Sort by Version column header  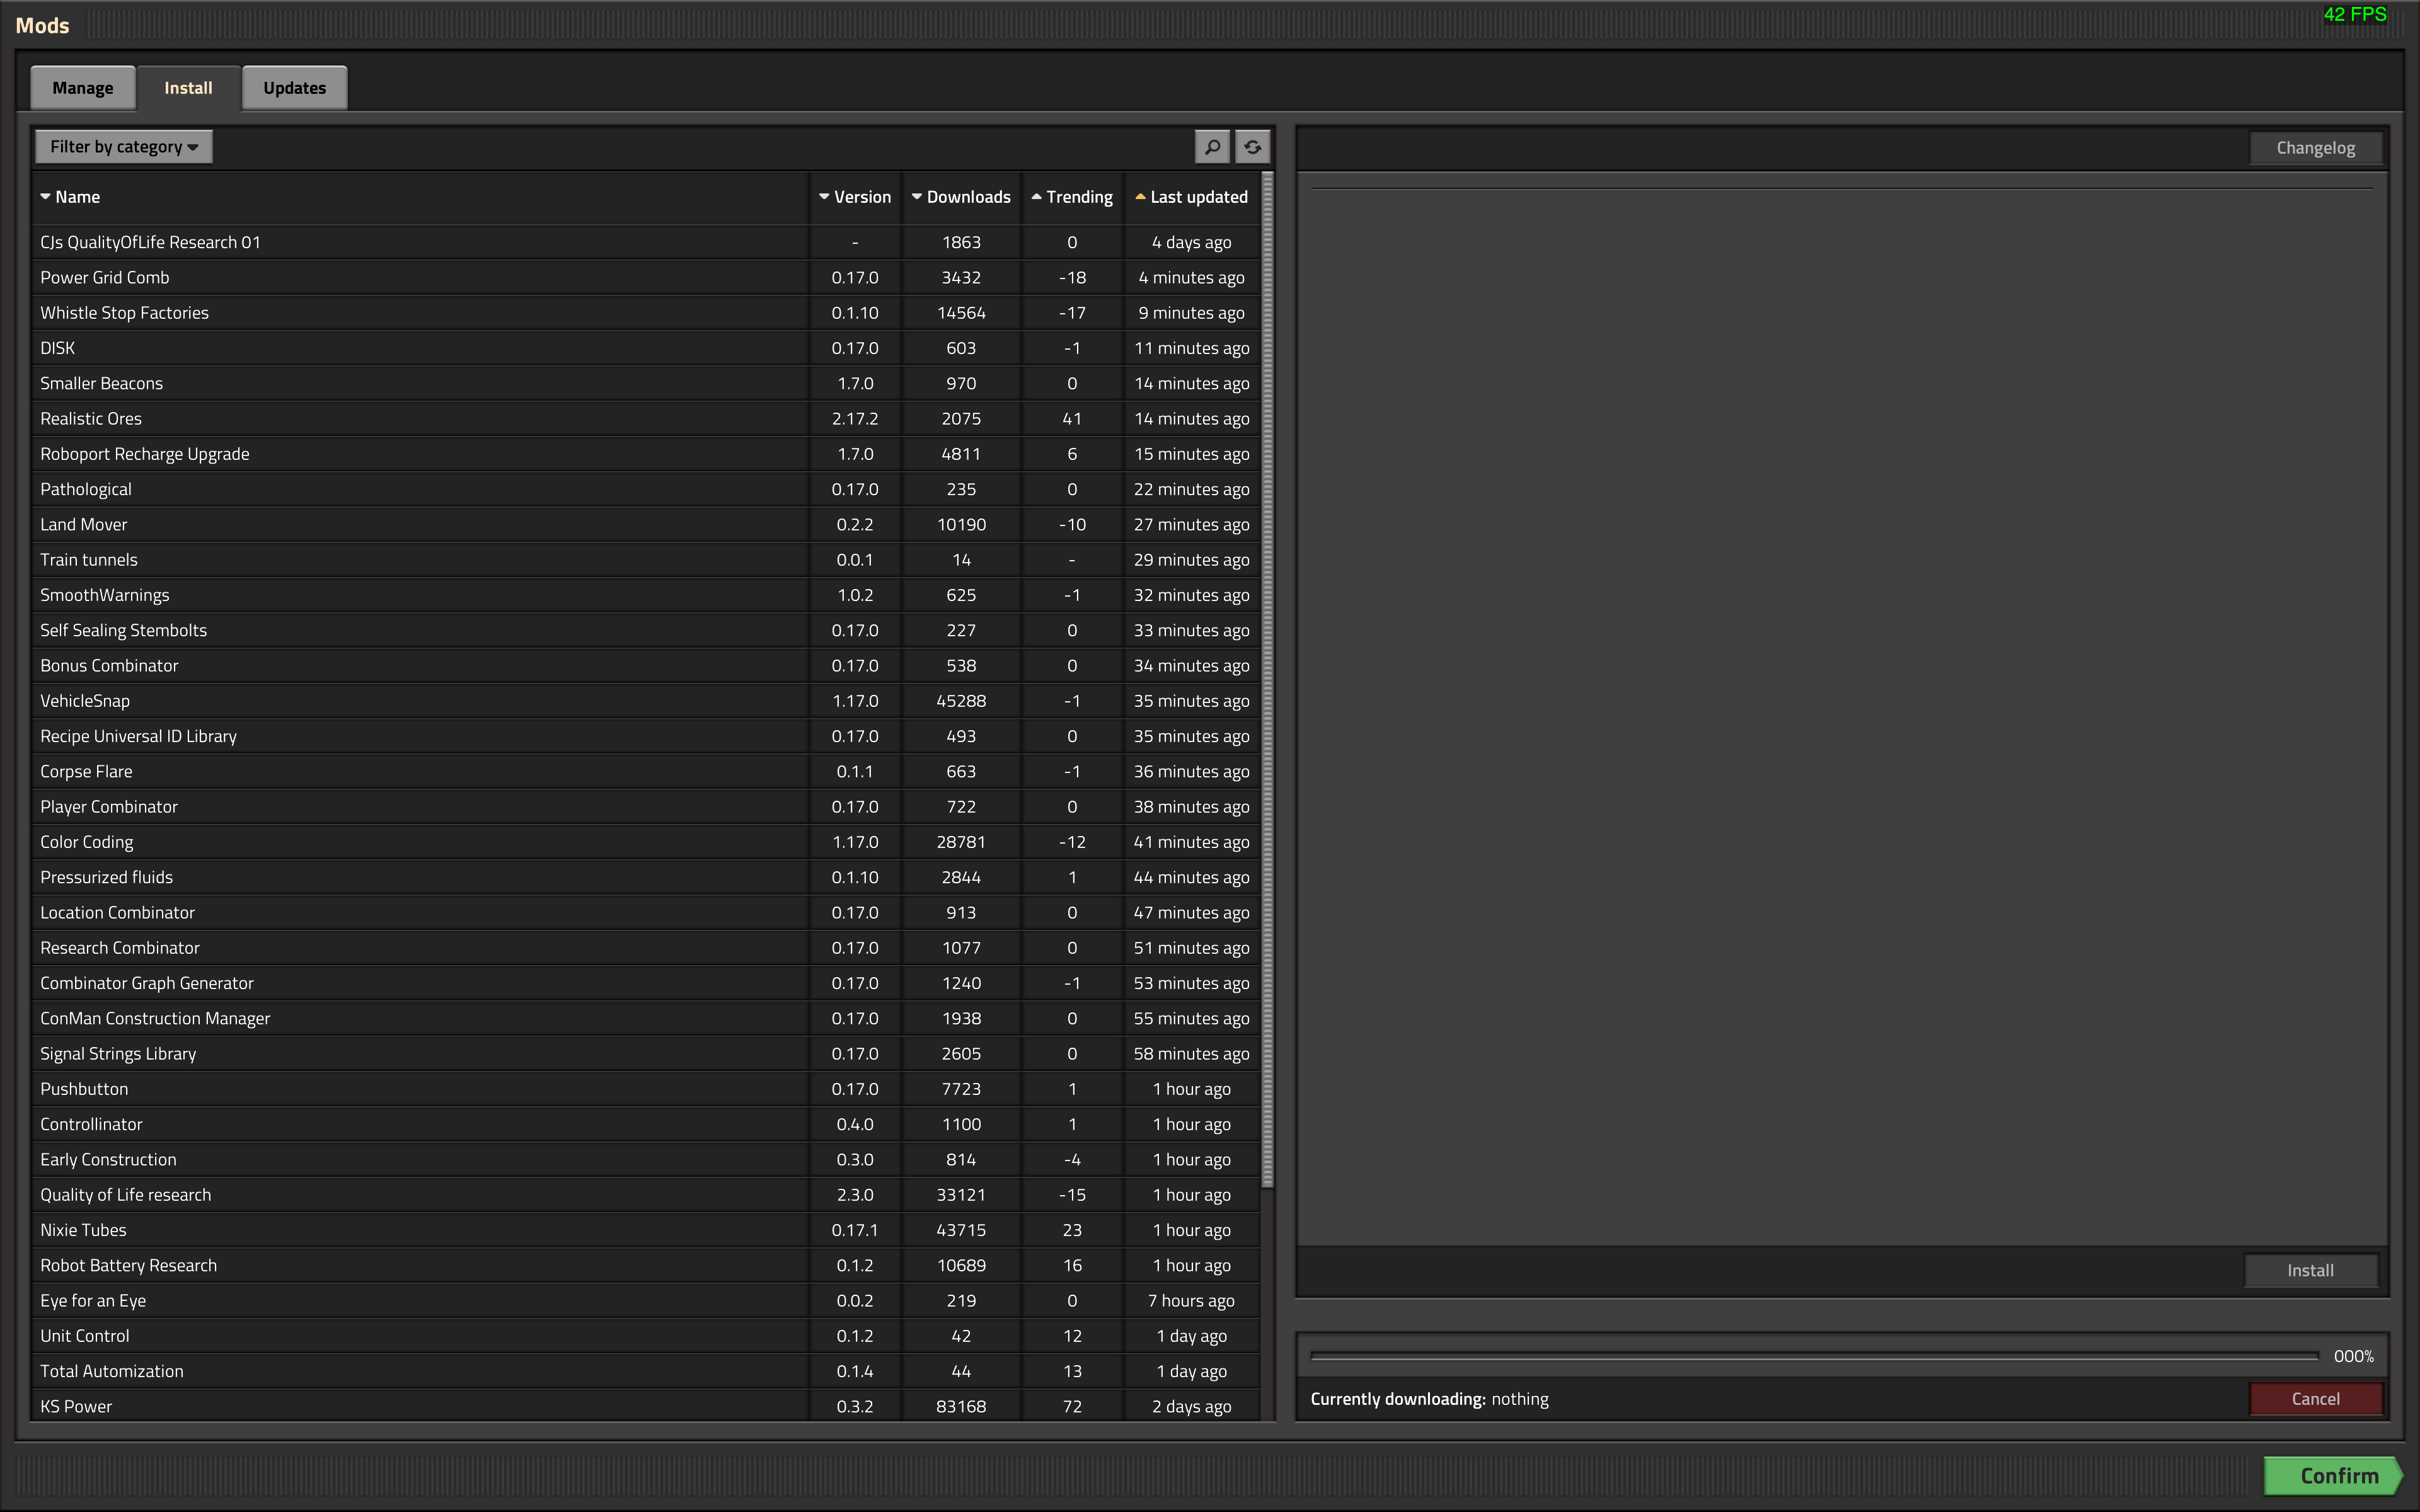[855, 197]
